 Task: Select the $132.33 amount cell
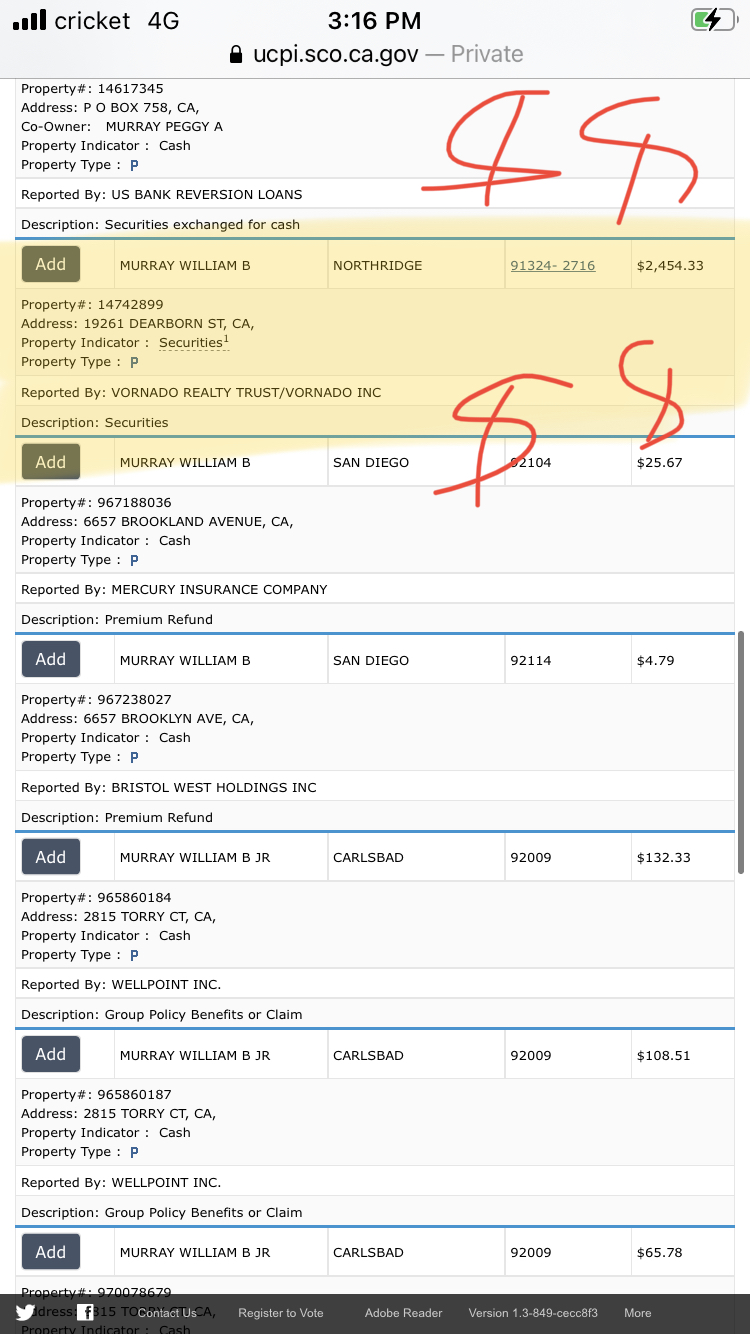683,857
